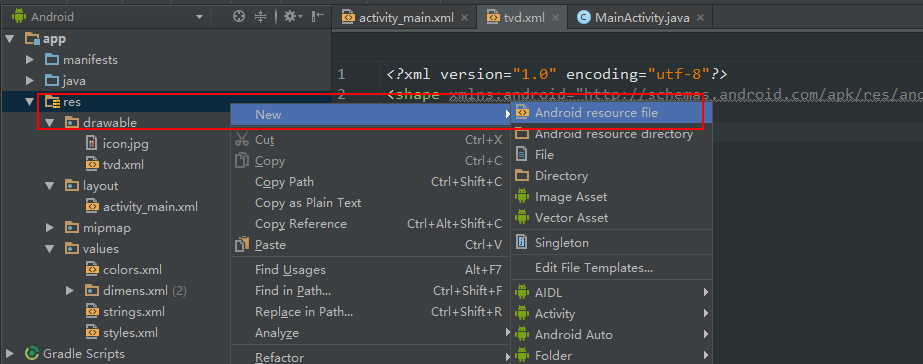Collapse the app module node
923x364 pixels.
click(10, 39)
